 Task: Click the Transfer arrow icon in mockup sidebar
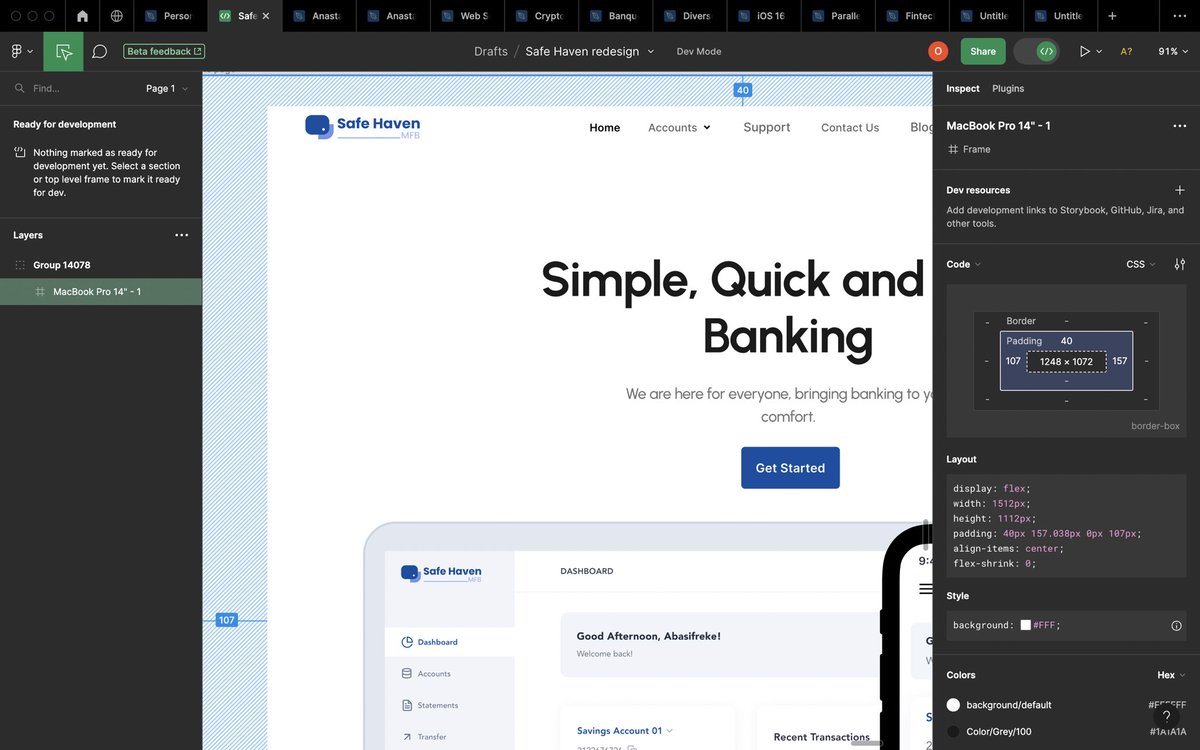407,737
